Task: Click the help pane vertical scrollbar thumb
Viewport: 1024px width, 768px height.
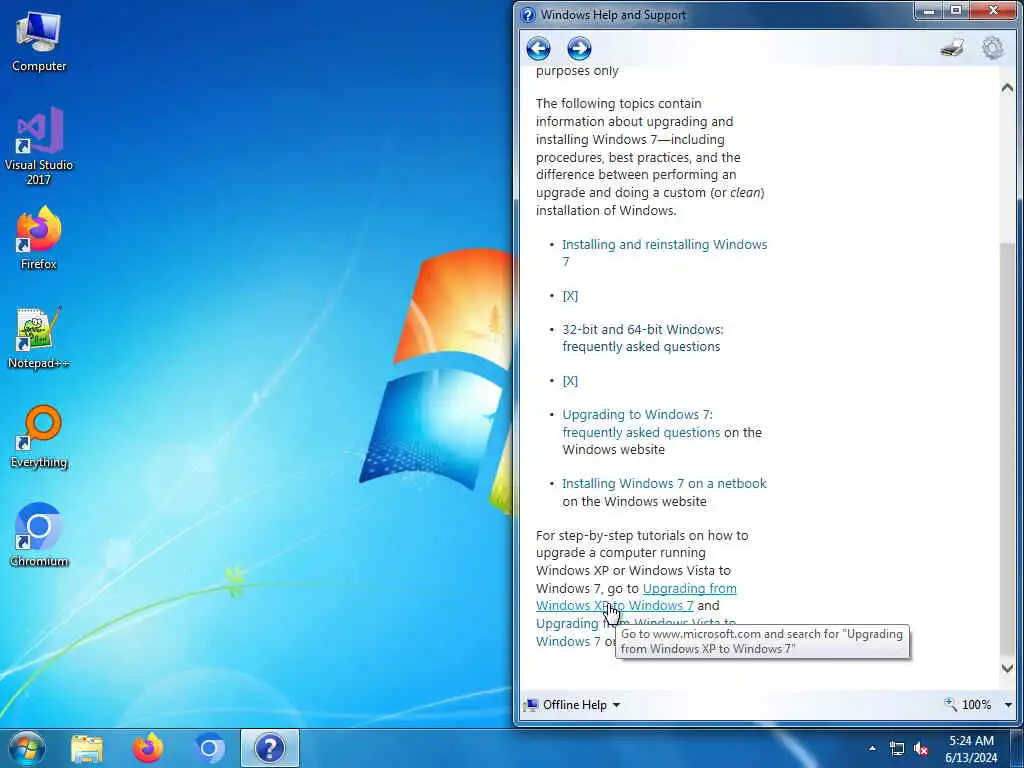Action: coord(1007,449)
